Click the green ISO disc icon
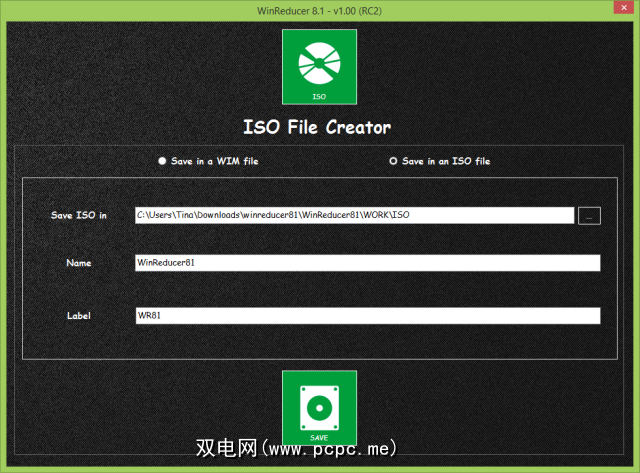This screenshot has width=640, height=473. (319, 67)
